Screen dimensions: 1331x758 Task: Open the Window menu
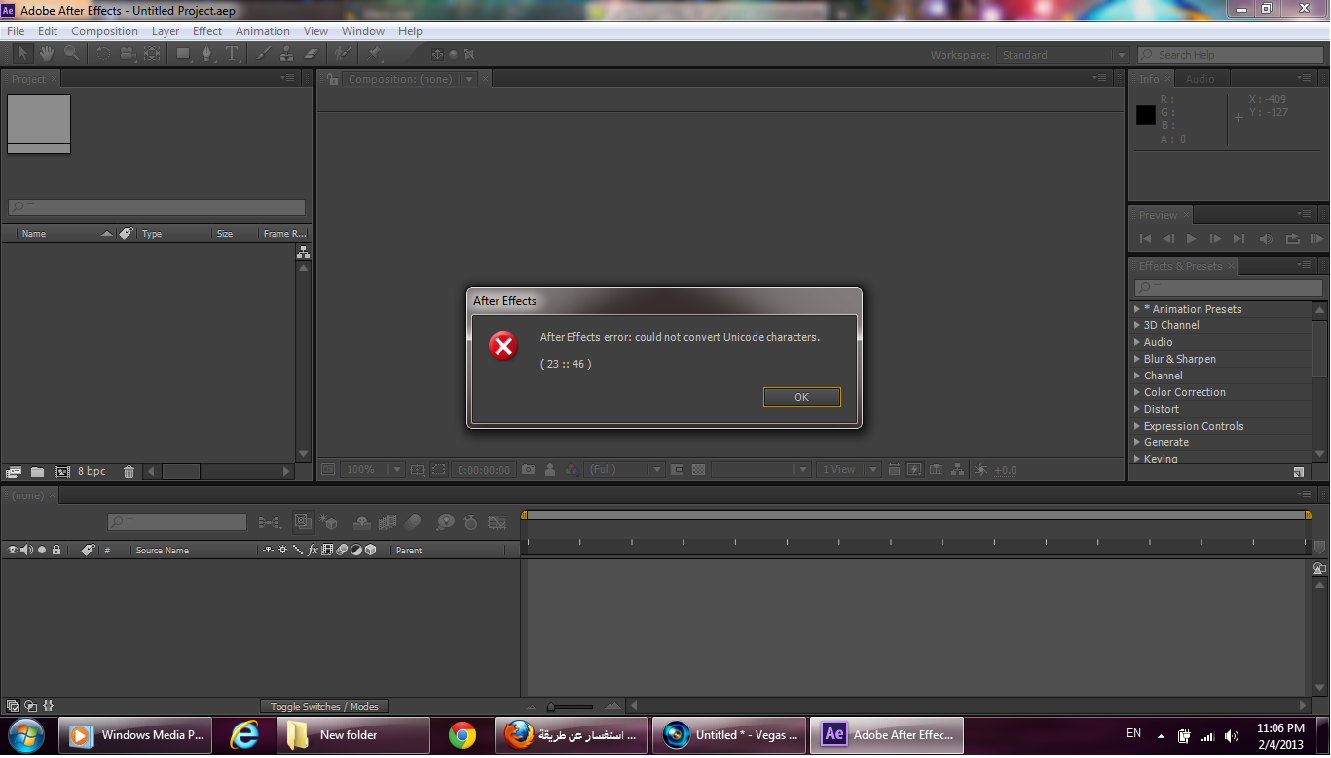pyautogui.click(x=363, y=31)
